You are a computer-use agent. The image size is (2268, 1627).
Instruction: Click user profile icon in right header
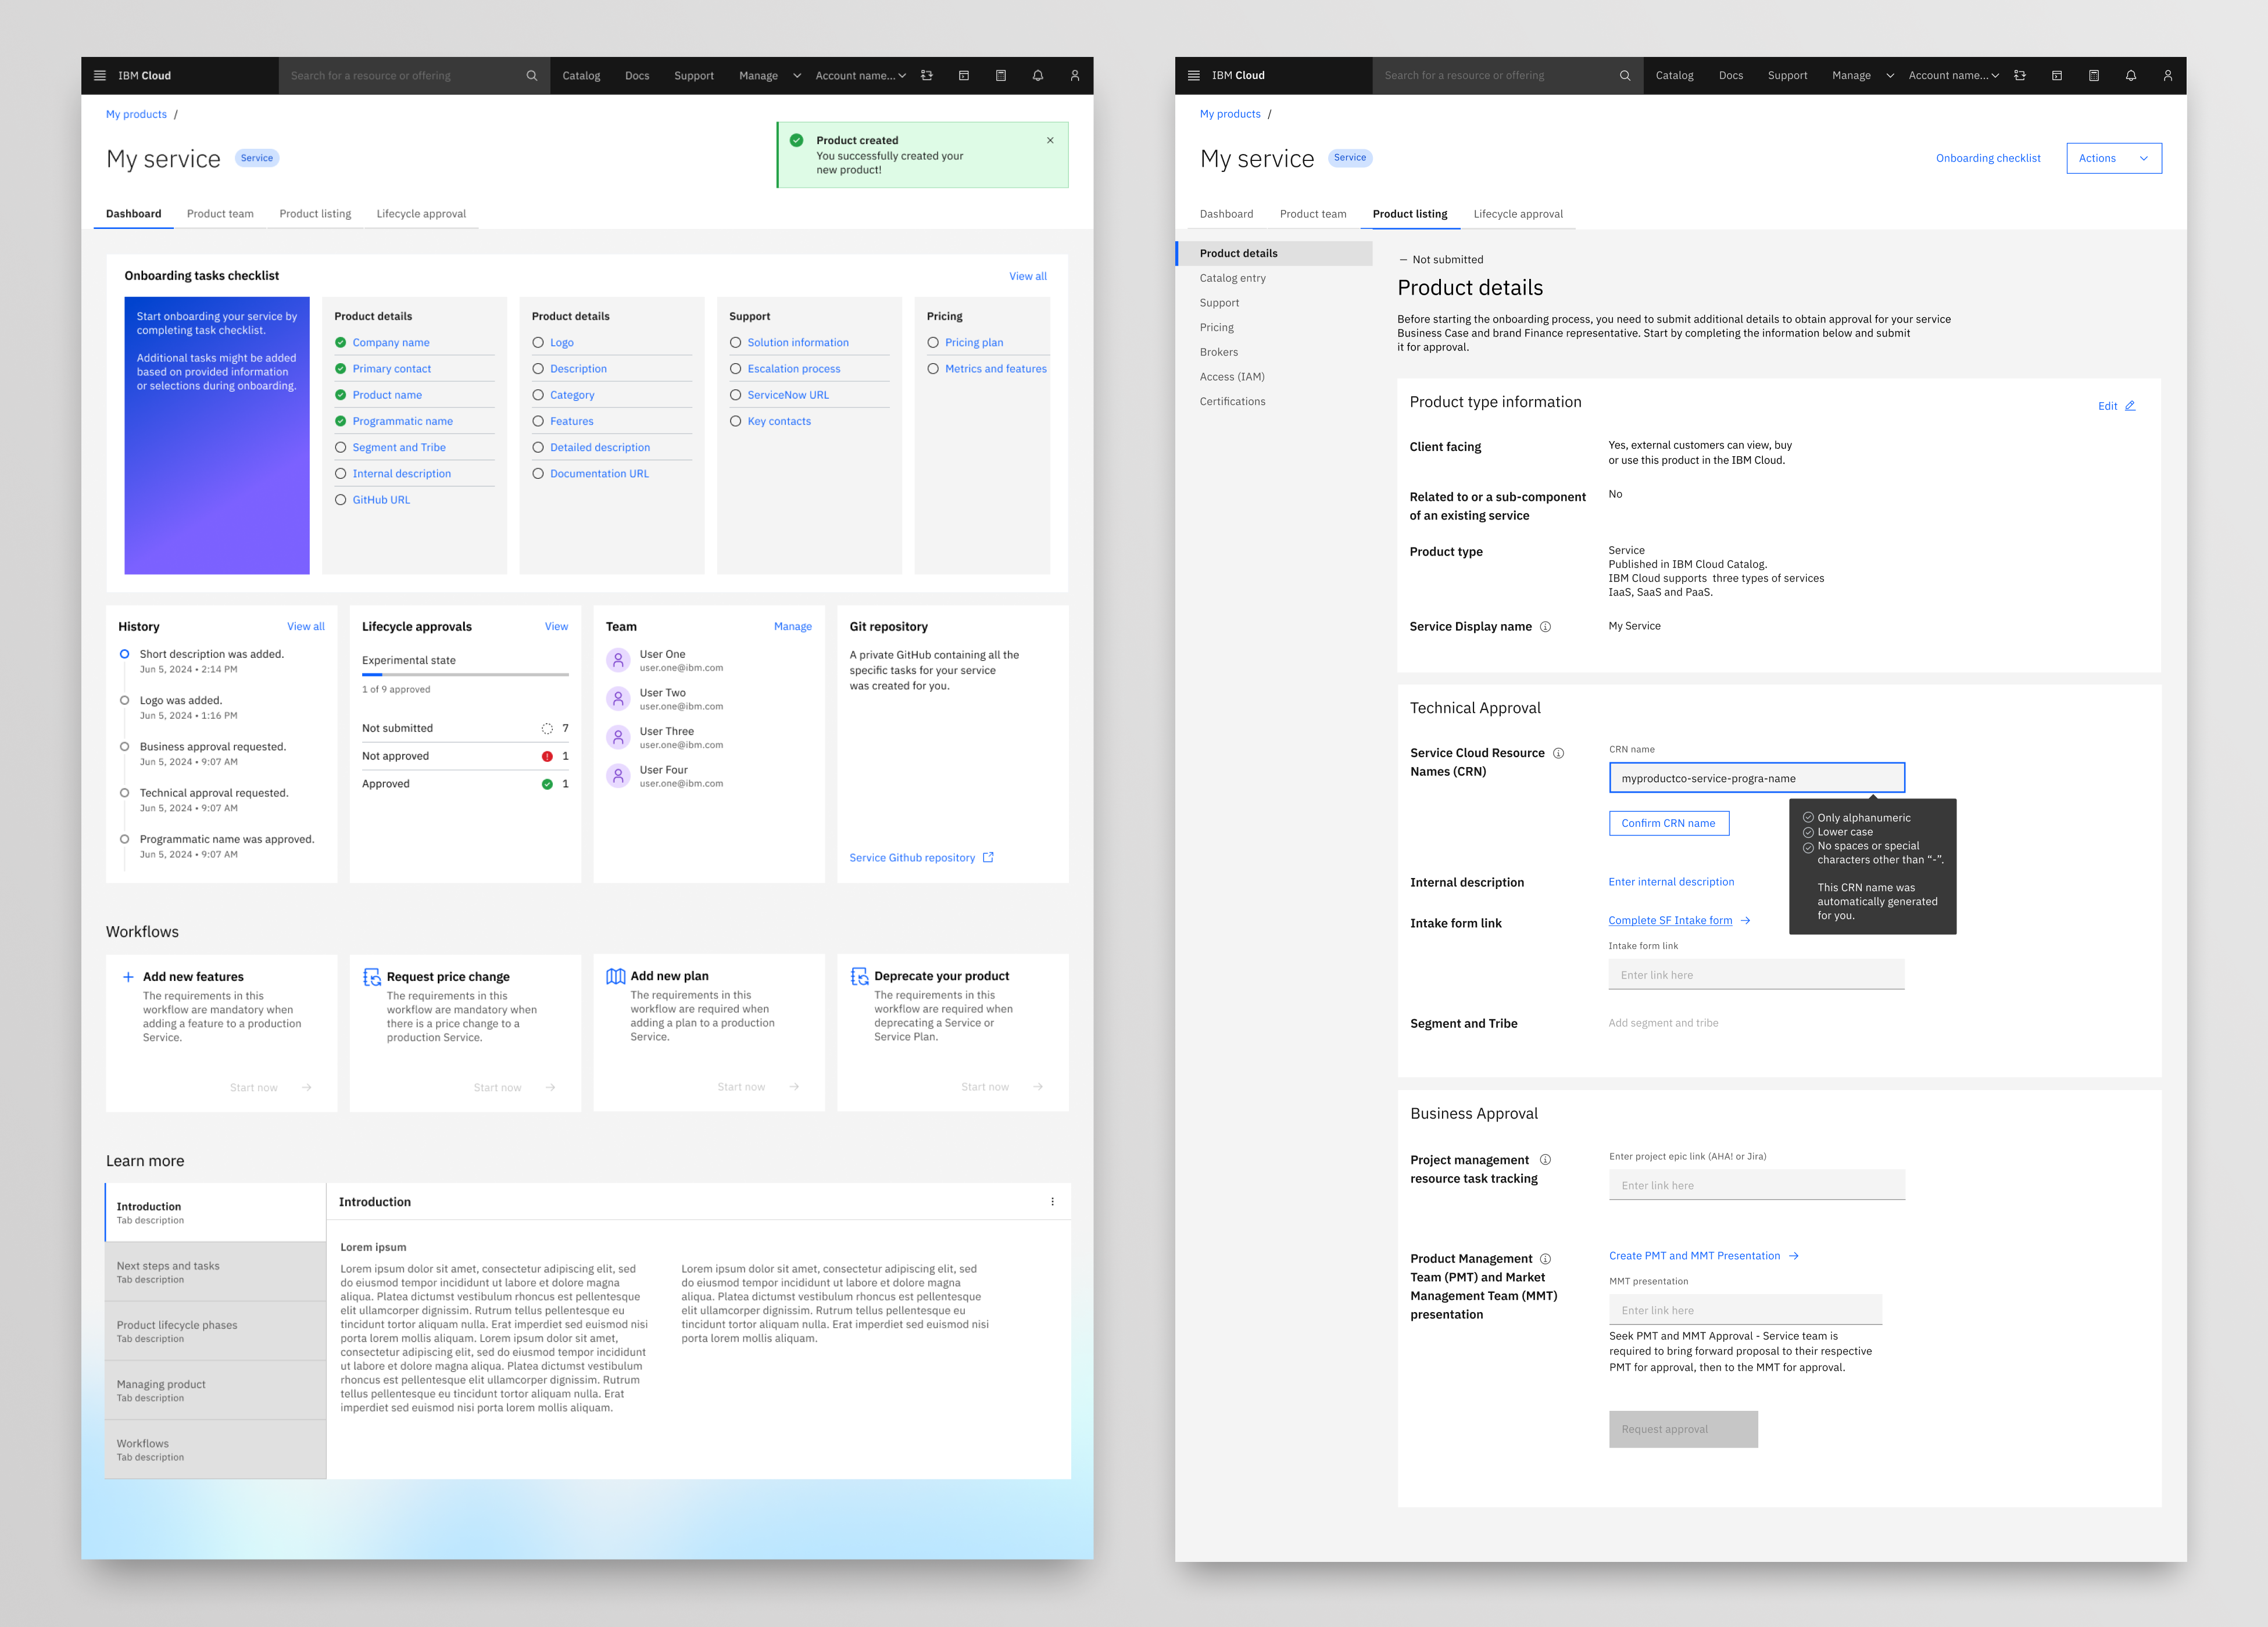2167,75
